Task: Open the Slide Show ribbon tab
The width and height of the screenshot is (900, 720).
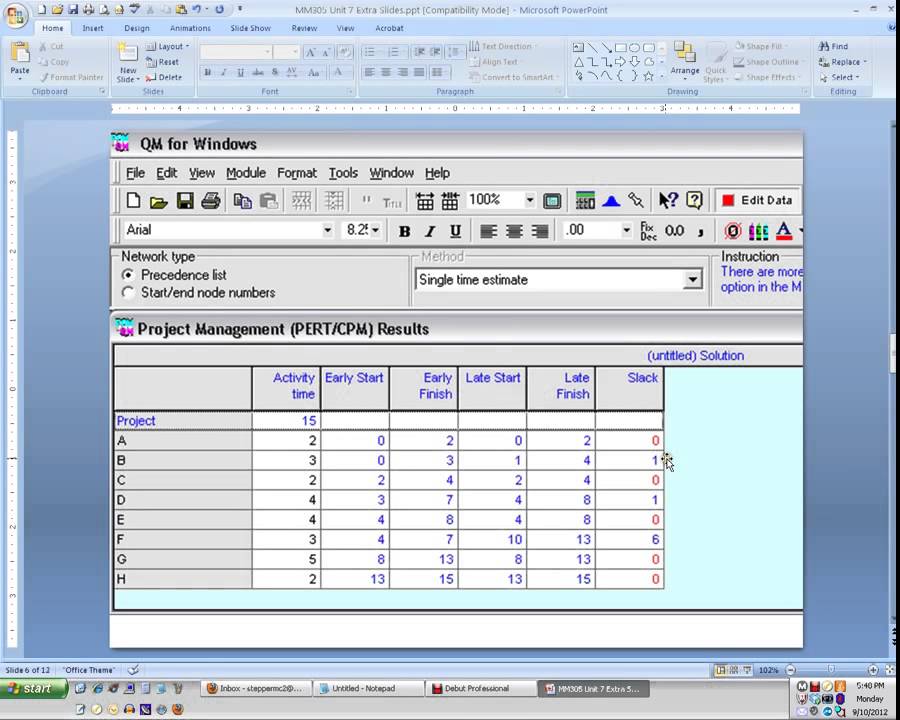Action: pyautogui.click(x=250, y=28)
